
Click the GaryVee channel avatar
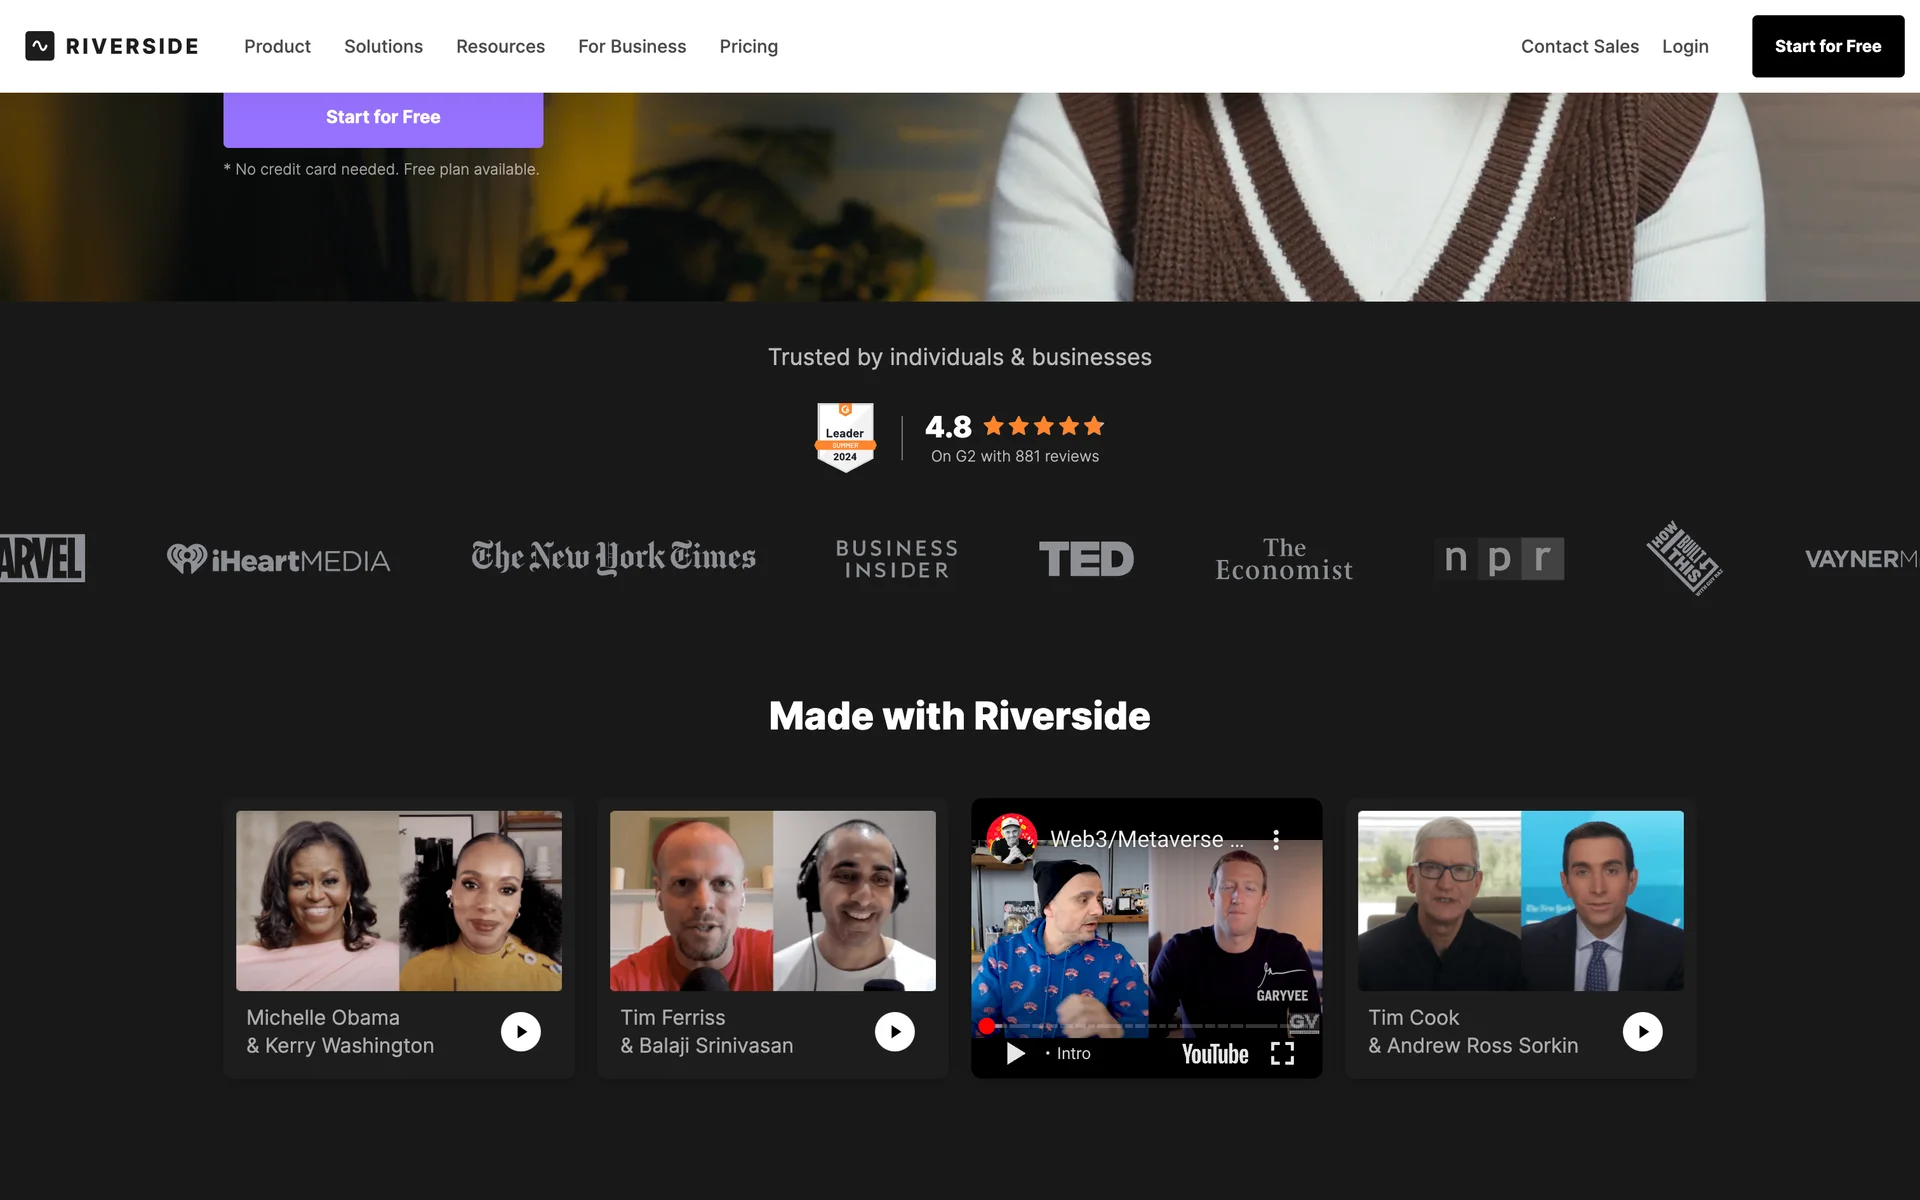pyautogui.click(x=1011, y=839)
